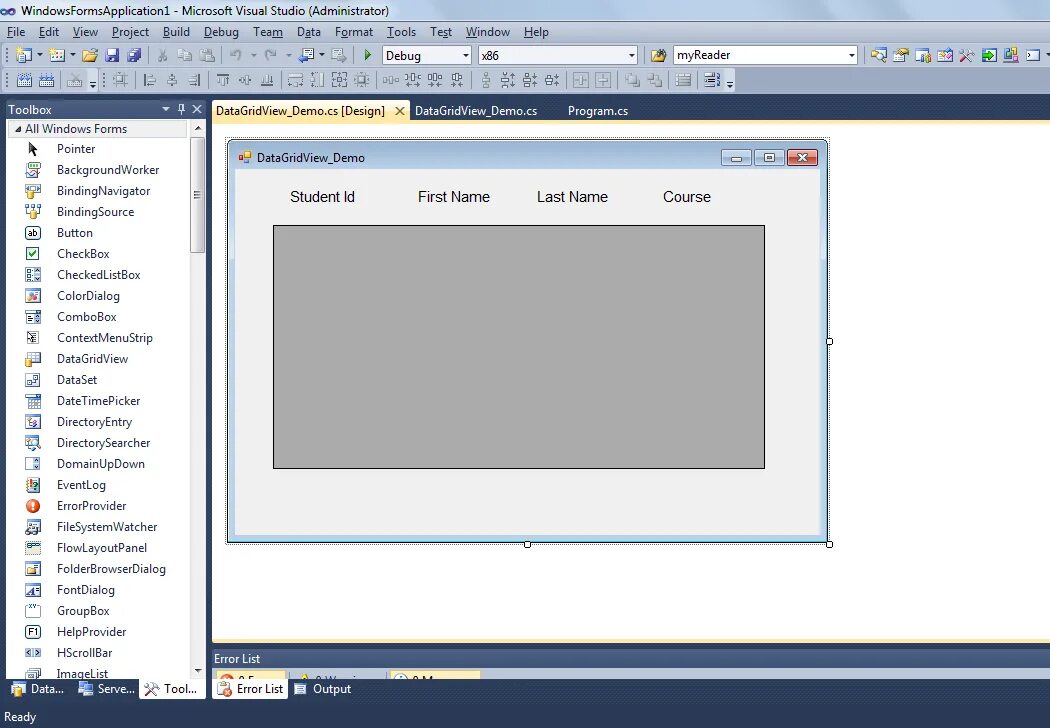Select the Last Name label on form
Screen dimensions: 1050x728
(x=572, y=197)
